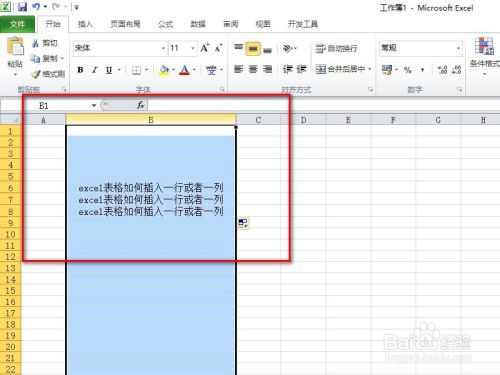The image size is (500, 375).
Task: Click the Paste clipboard icon
Action: point(15,46)
